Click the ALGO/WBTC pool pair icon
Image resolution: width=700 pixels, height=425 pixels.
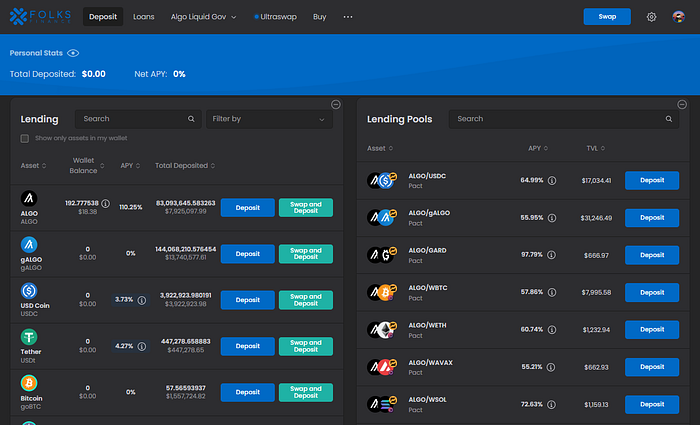pos(382,292)
